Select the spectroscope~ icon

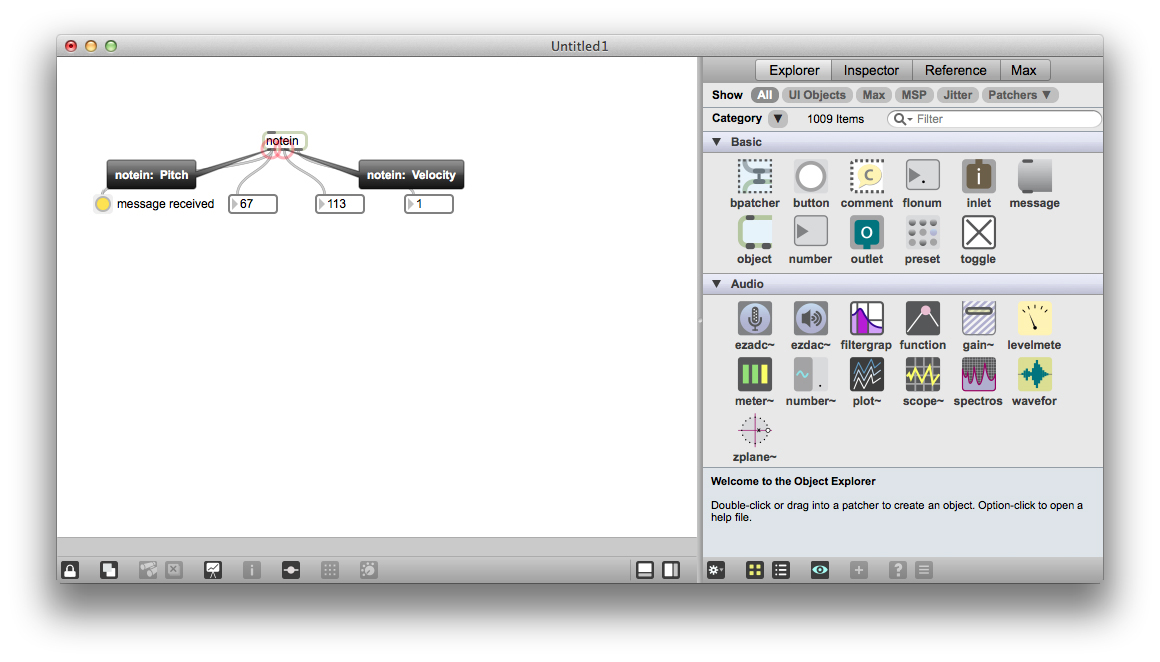(x=978, y=374)
